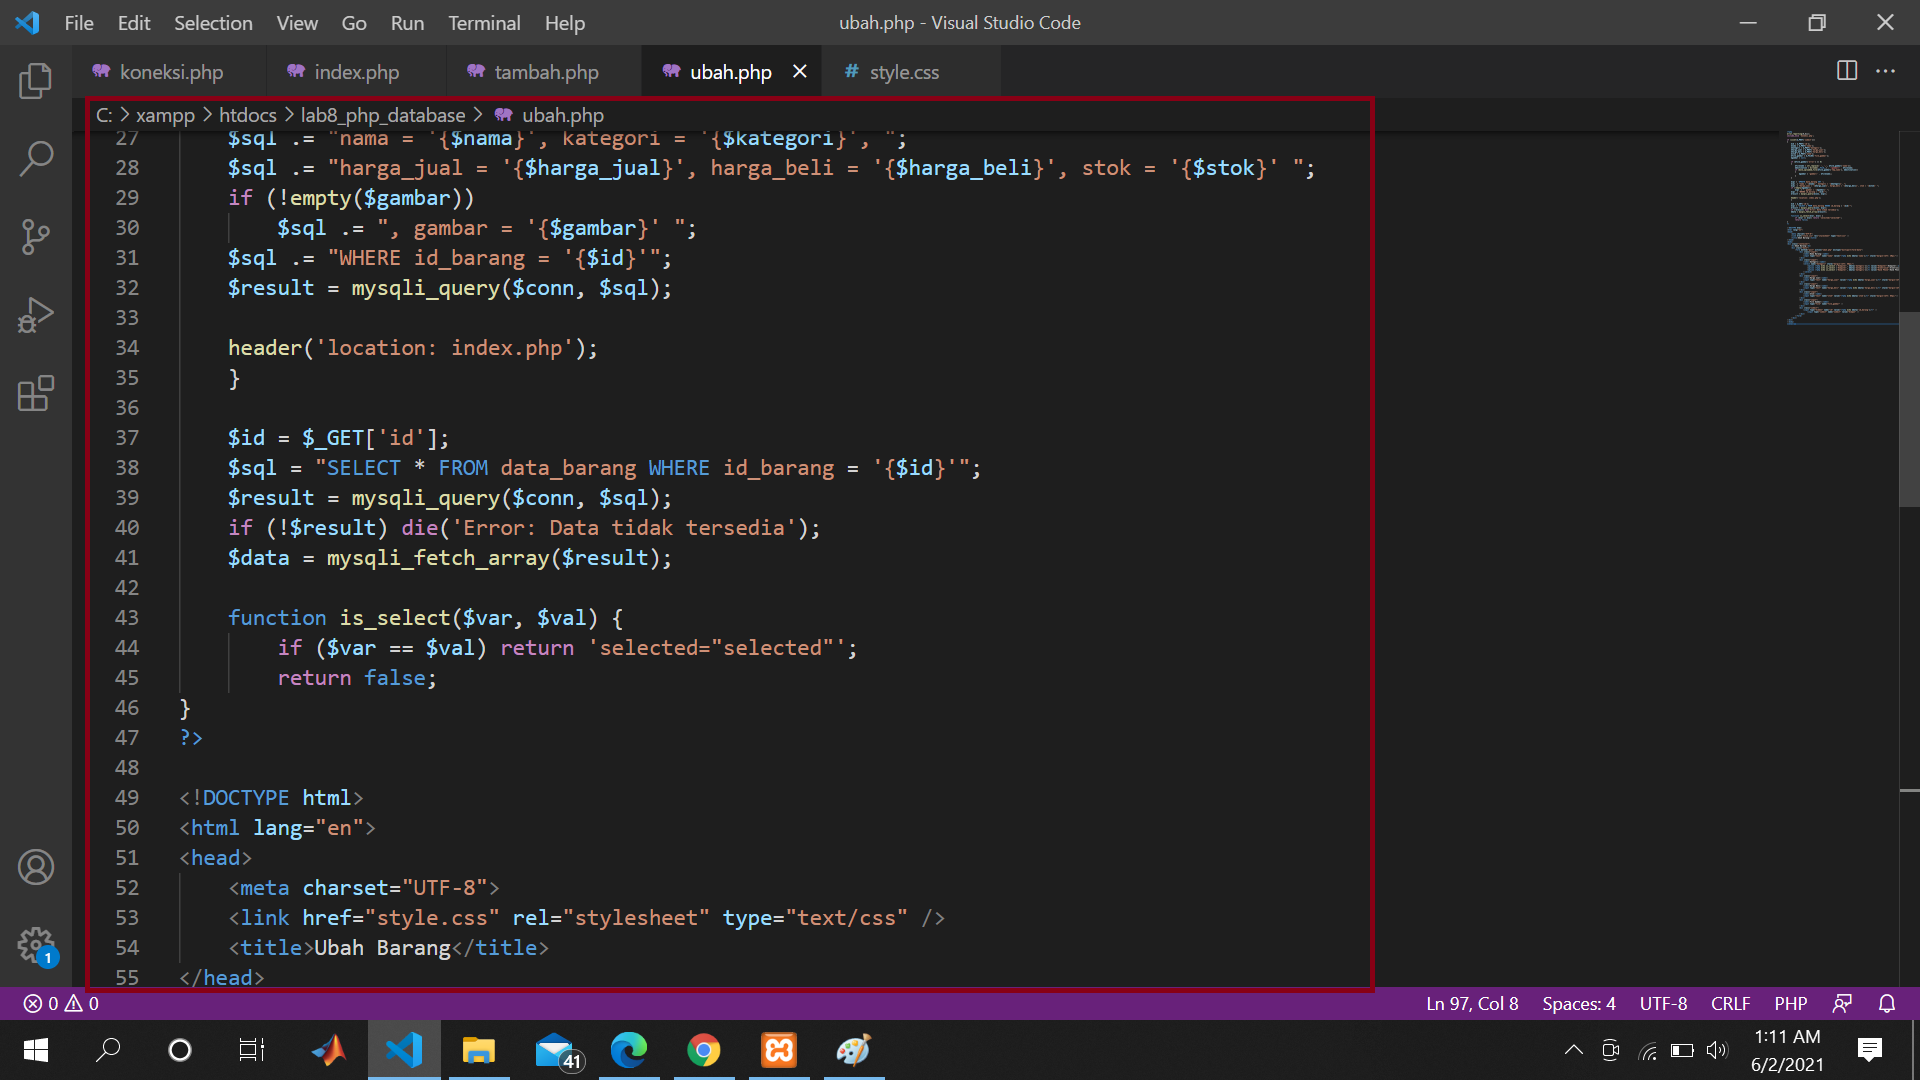Open Google Chrome from the taskbar

[704, 1050]
